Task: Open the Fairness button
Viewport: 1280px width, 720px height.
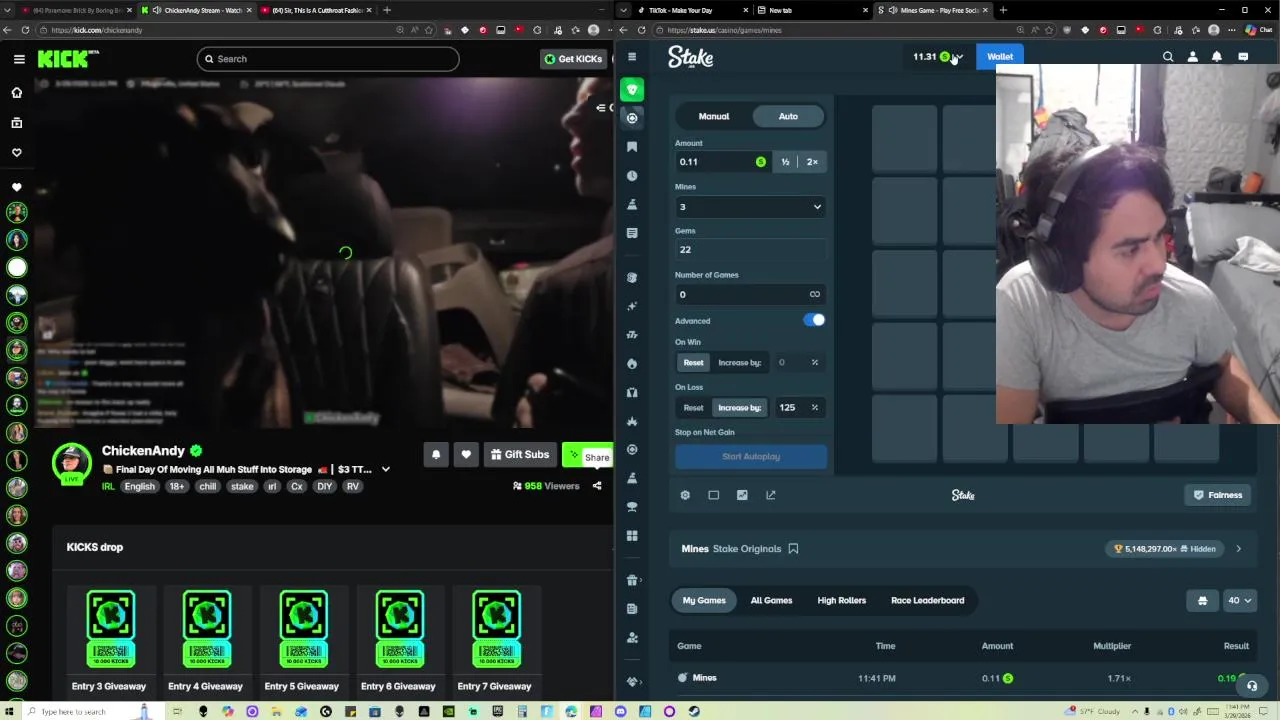Action: click(x=1218, y=495)
